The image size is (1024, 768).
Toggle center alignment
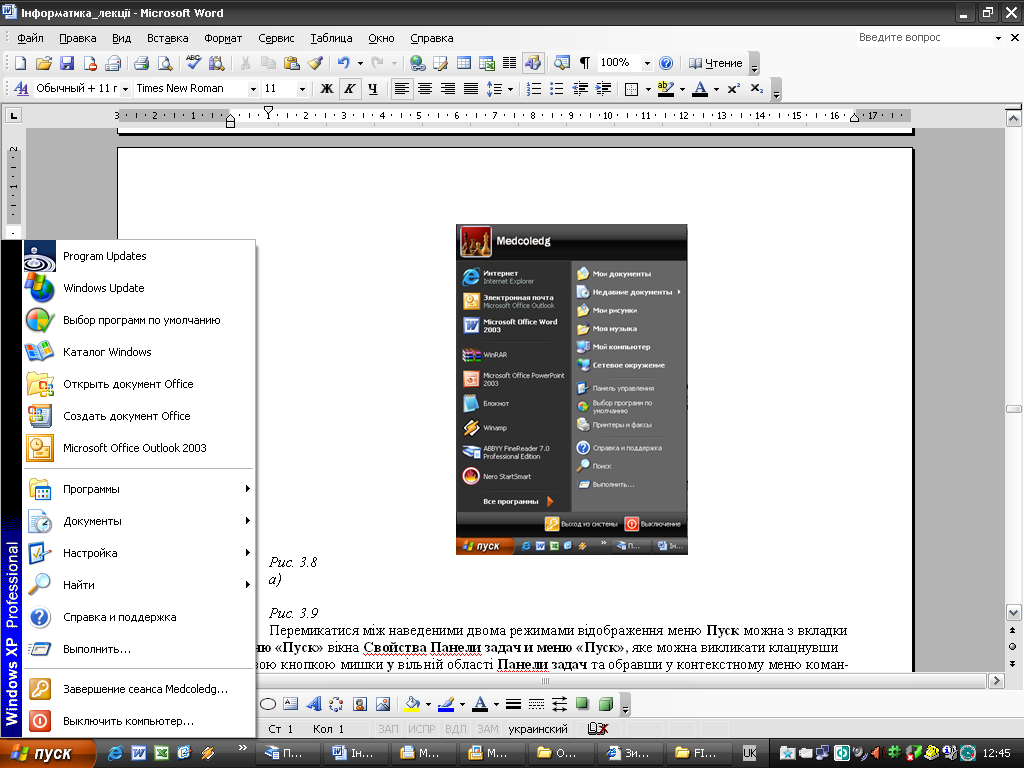coord(424,89)
